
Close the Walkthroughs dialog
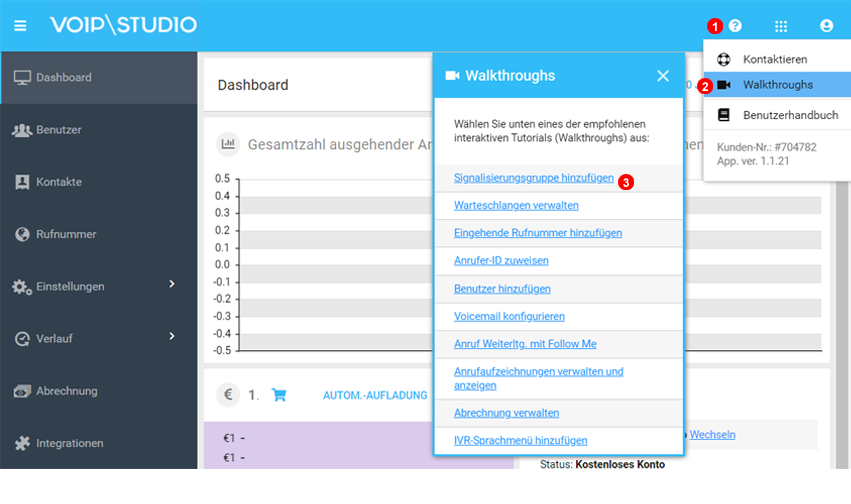point(662,76)
